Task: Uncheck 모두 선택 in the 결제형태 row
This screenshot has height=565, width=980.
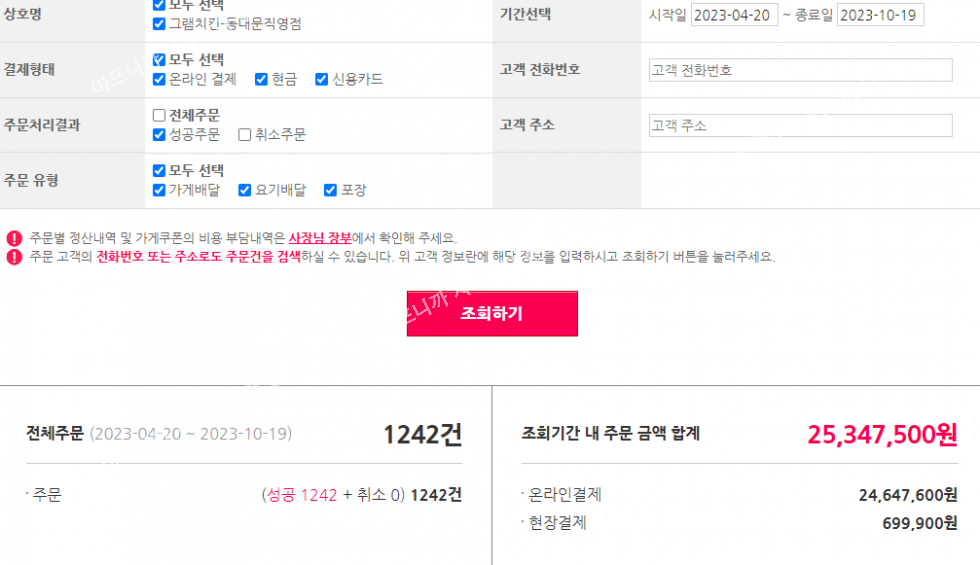Action: click(x=159, y=60)
